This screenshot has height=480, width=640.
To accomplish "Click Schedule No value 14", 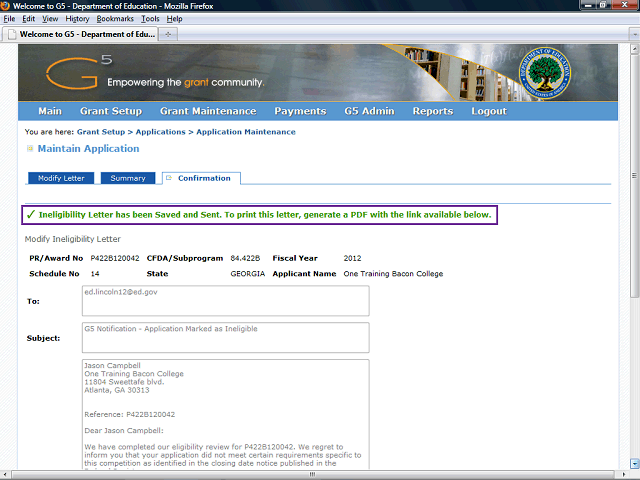I will point(95,274).
